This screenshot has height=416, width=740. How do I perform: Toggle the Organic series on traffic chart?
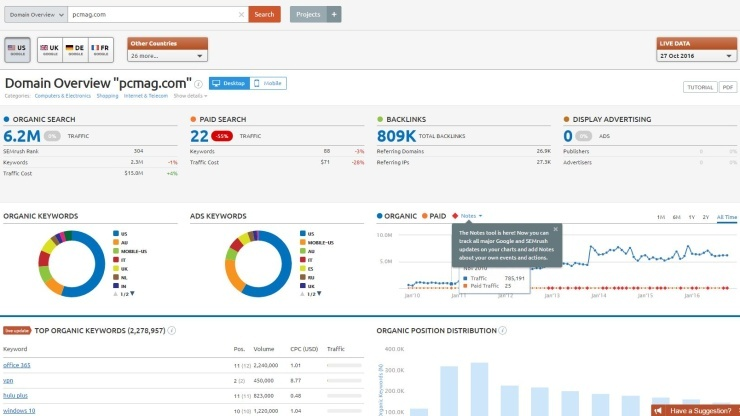coord(397,216)
